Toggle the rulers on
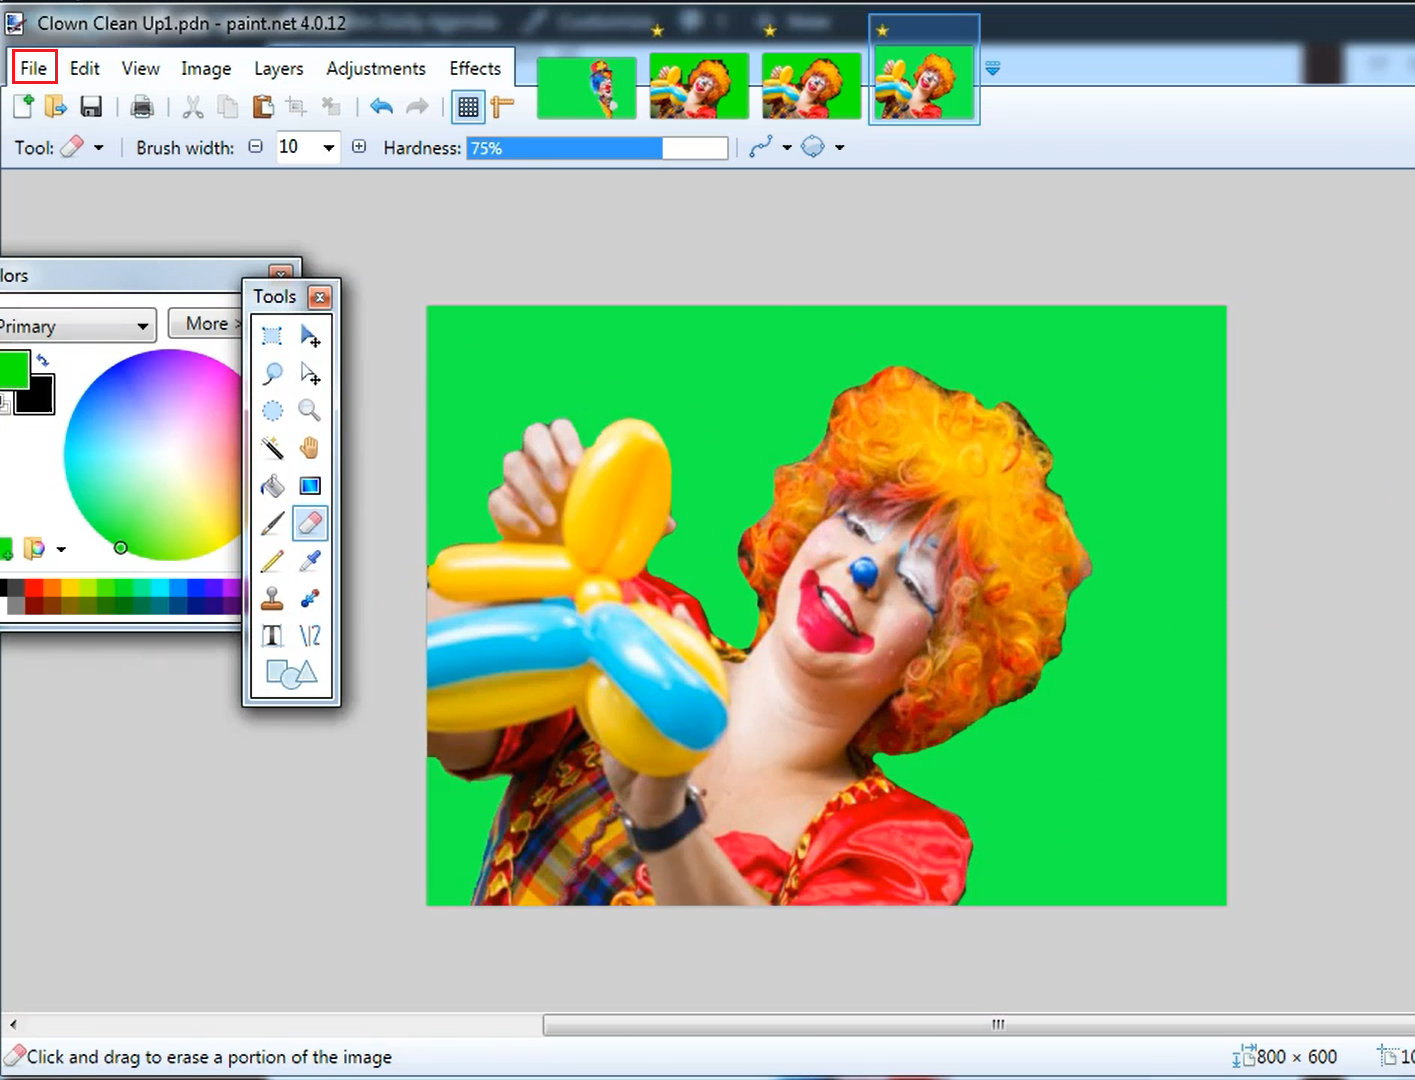This screenshot has width=1415, height=1080. [503, 106]
